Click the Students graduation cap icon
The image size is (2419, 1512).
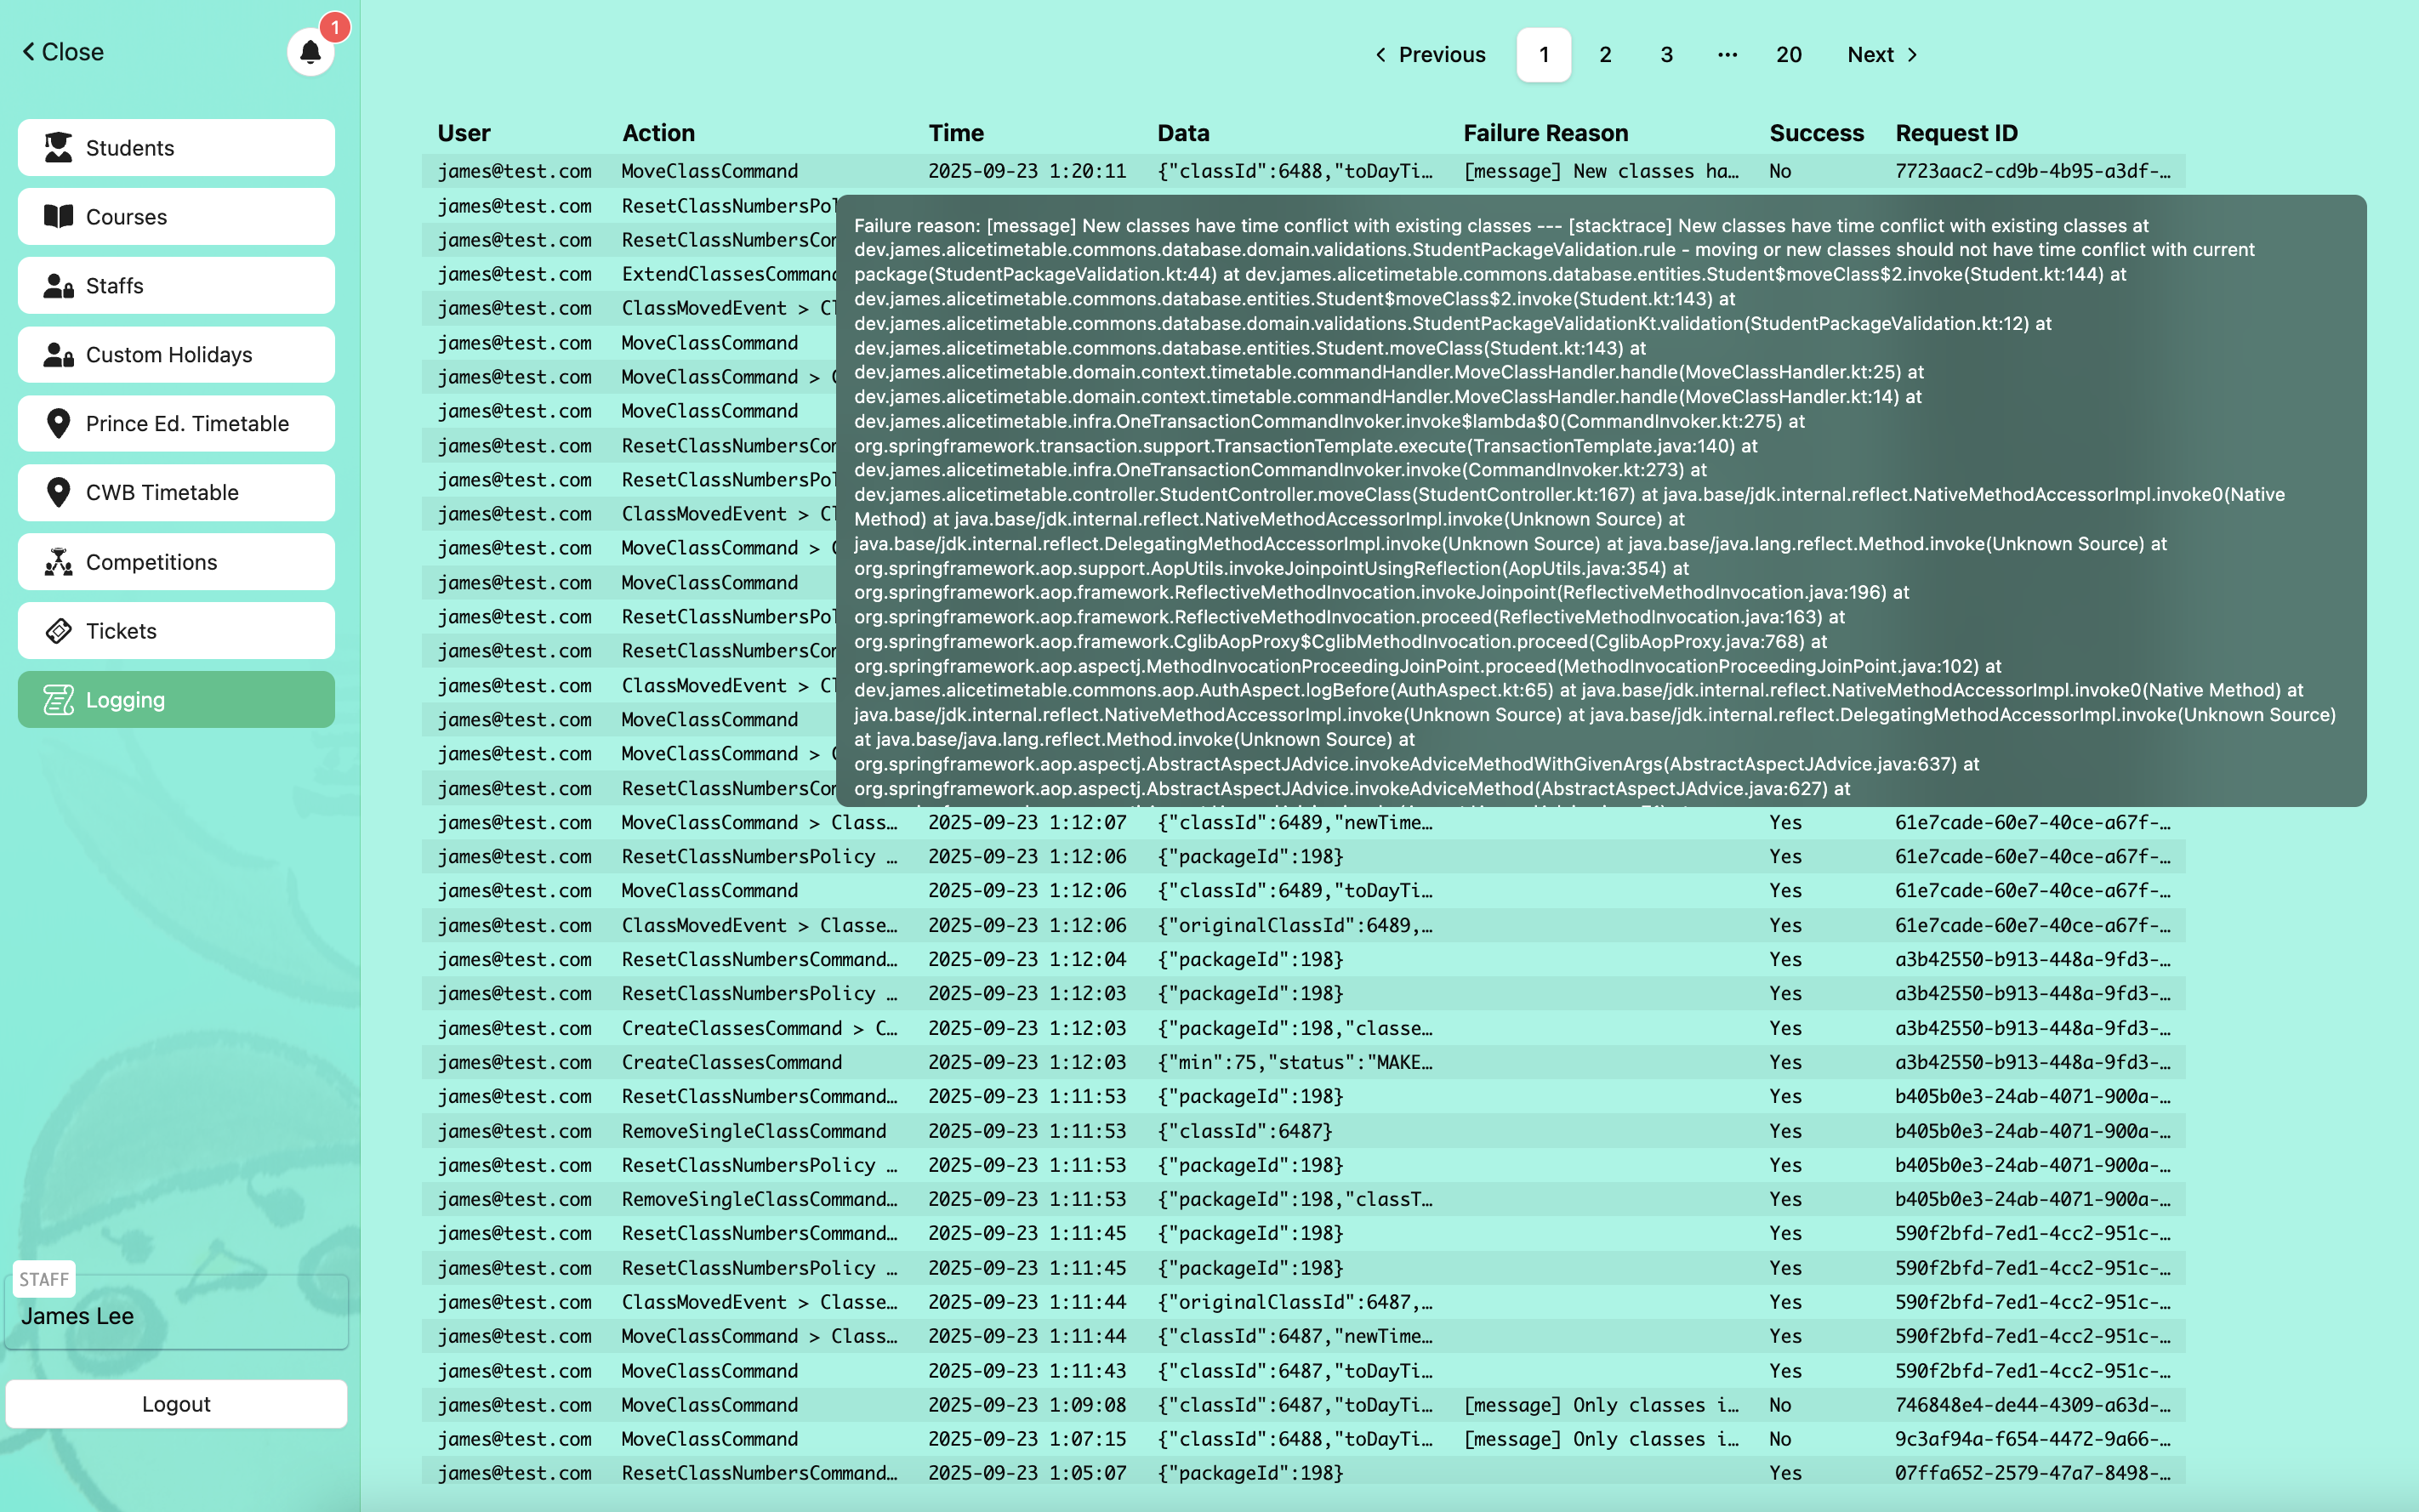tap(58, 148)
